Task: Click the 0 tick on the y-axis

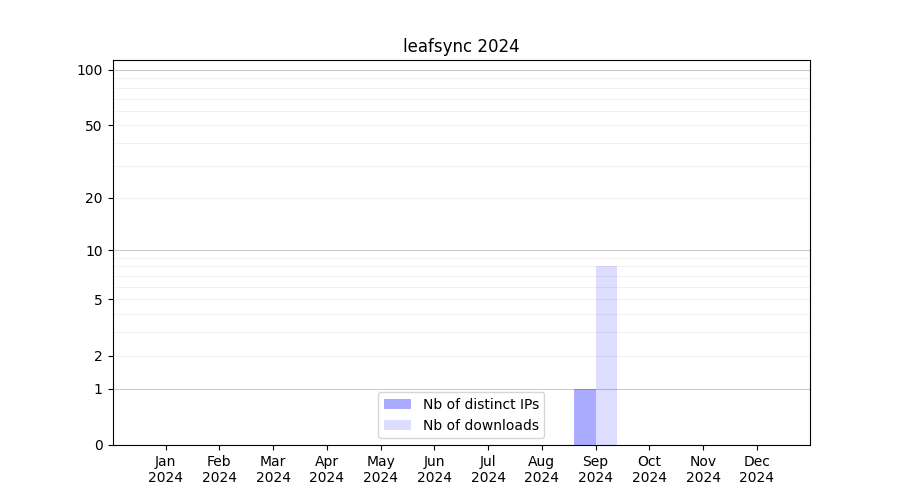Action: 98,445
